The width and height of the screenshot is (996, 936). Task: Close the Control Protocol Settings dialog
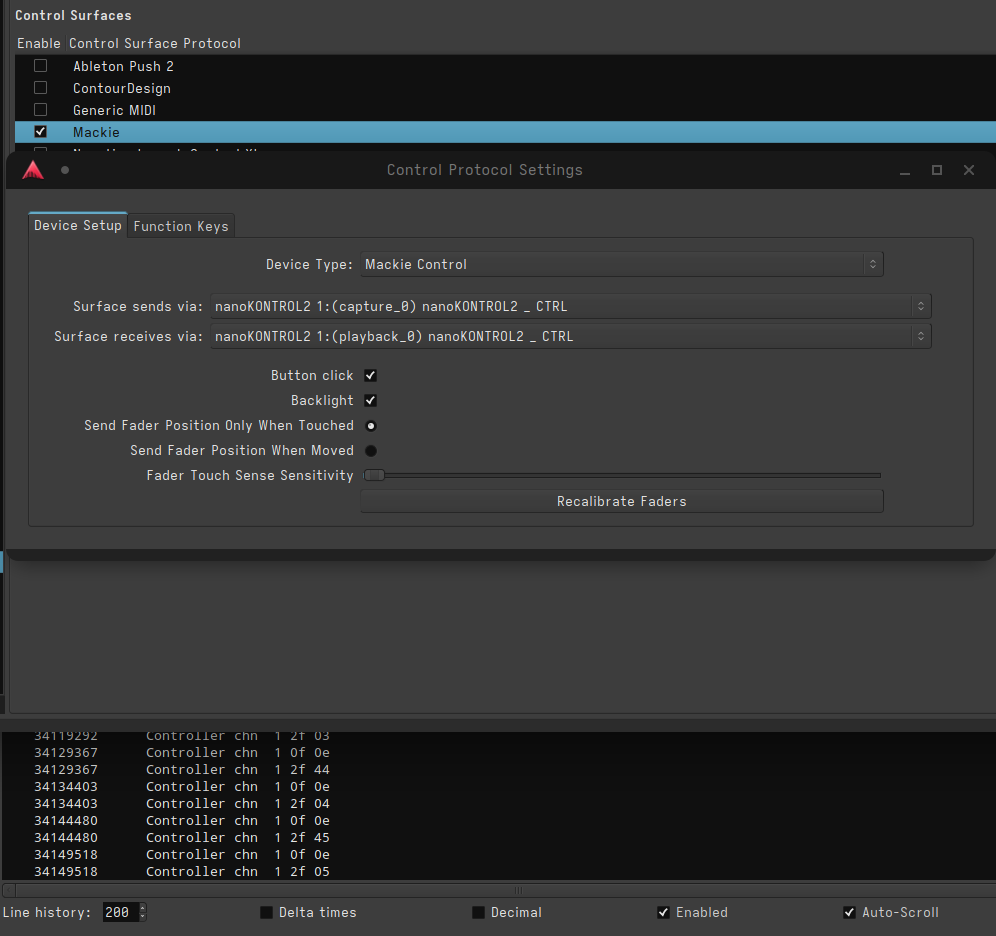coord(968,170)
